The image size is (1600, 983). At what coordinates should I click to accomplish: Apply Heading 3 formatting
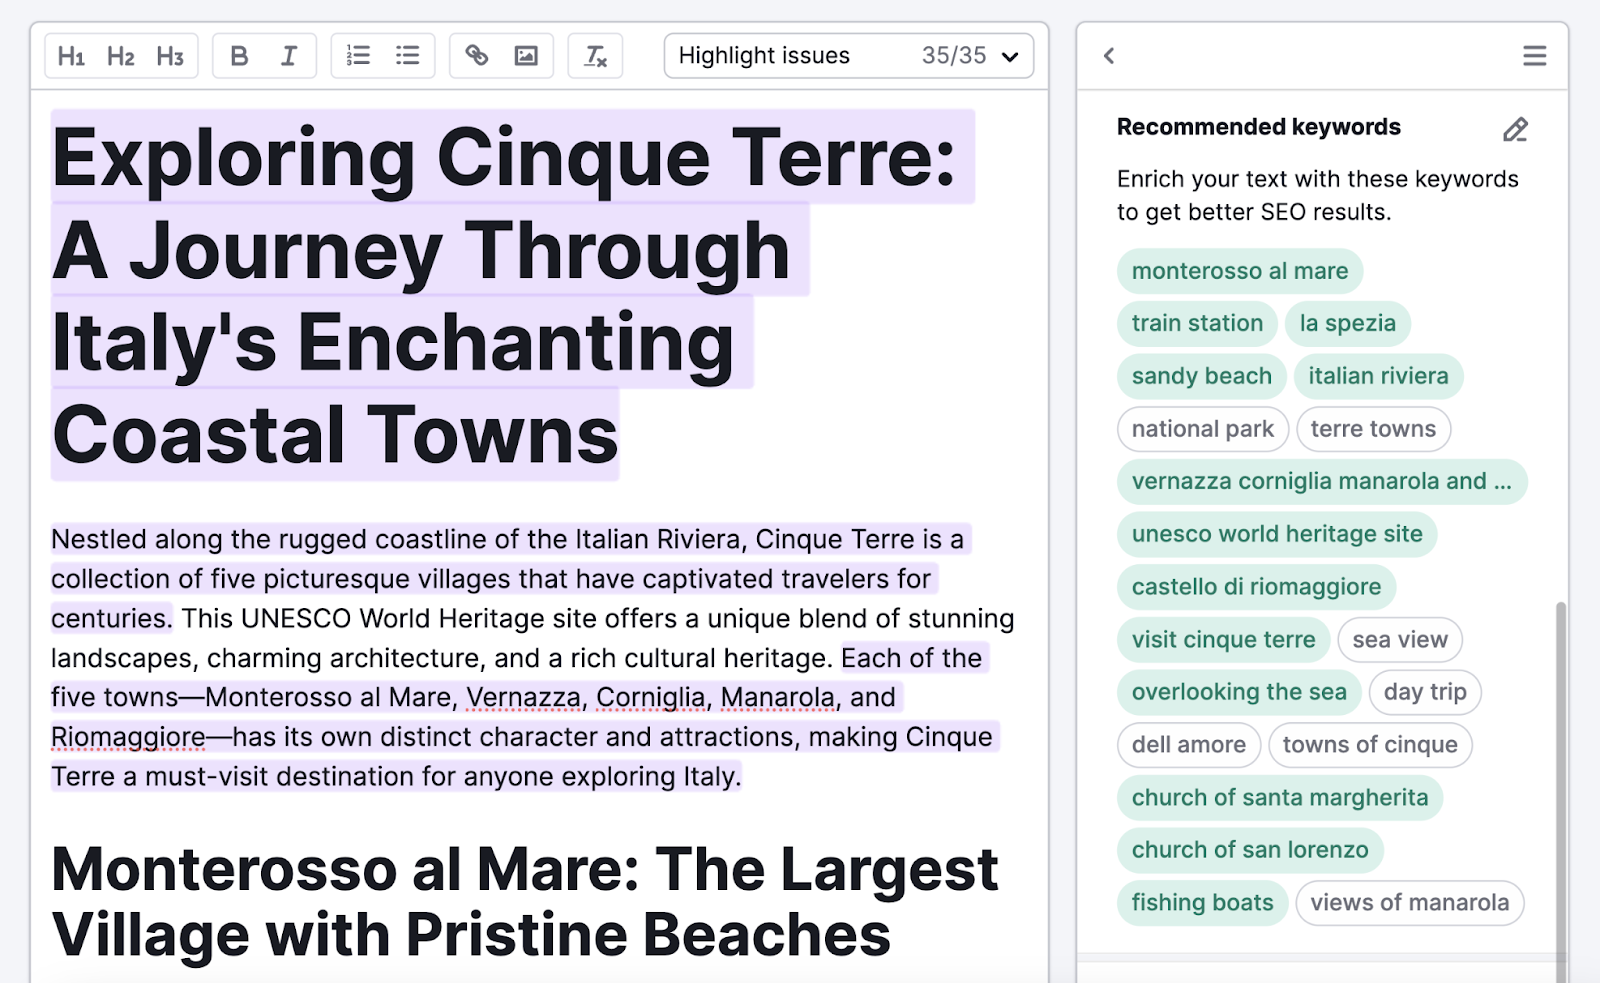point(169,56)
